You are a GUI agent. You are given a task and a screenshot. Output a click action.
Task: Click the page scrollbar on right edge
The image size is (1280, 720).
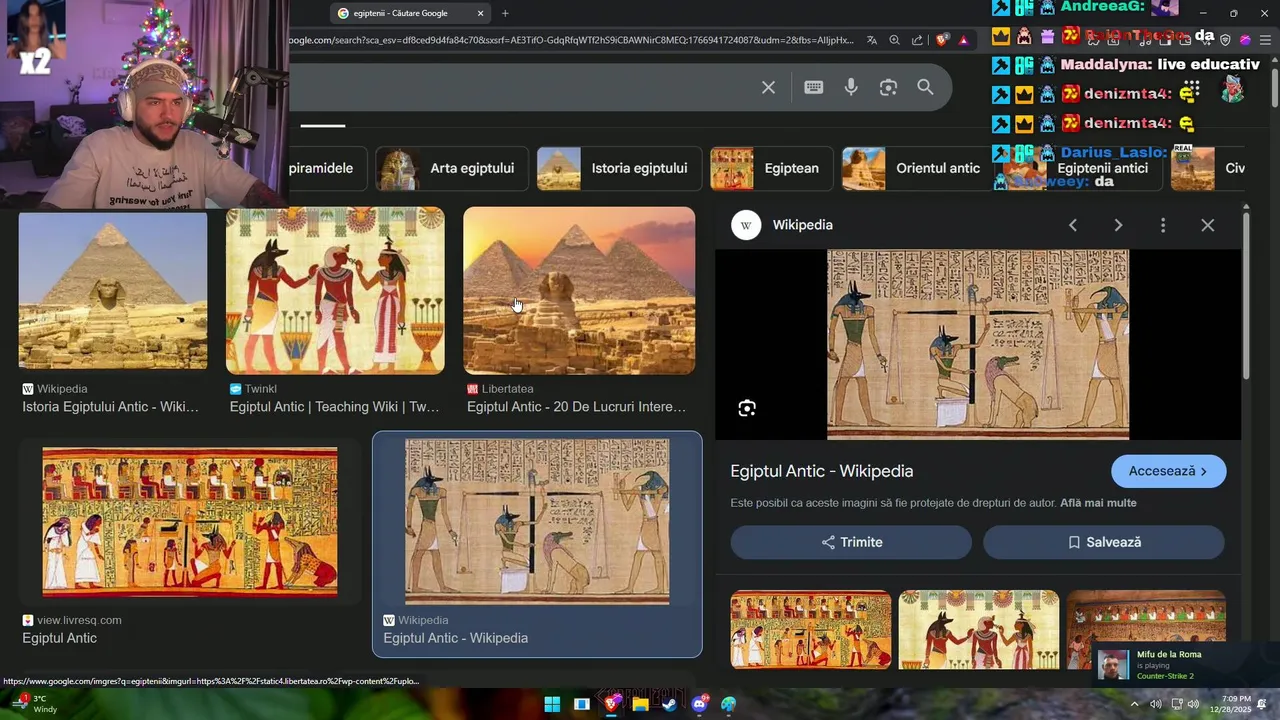point(1274,87)
